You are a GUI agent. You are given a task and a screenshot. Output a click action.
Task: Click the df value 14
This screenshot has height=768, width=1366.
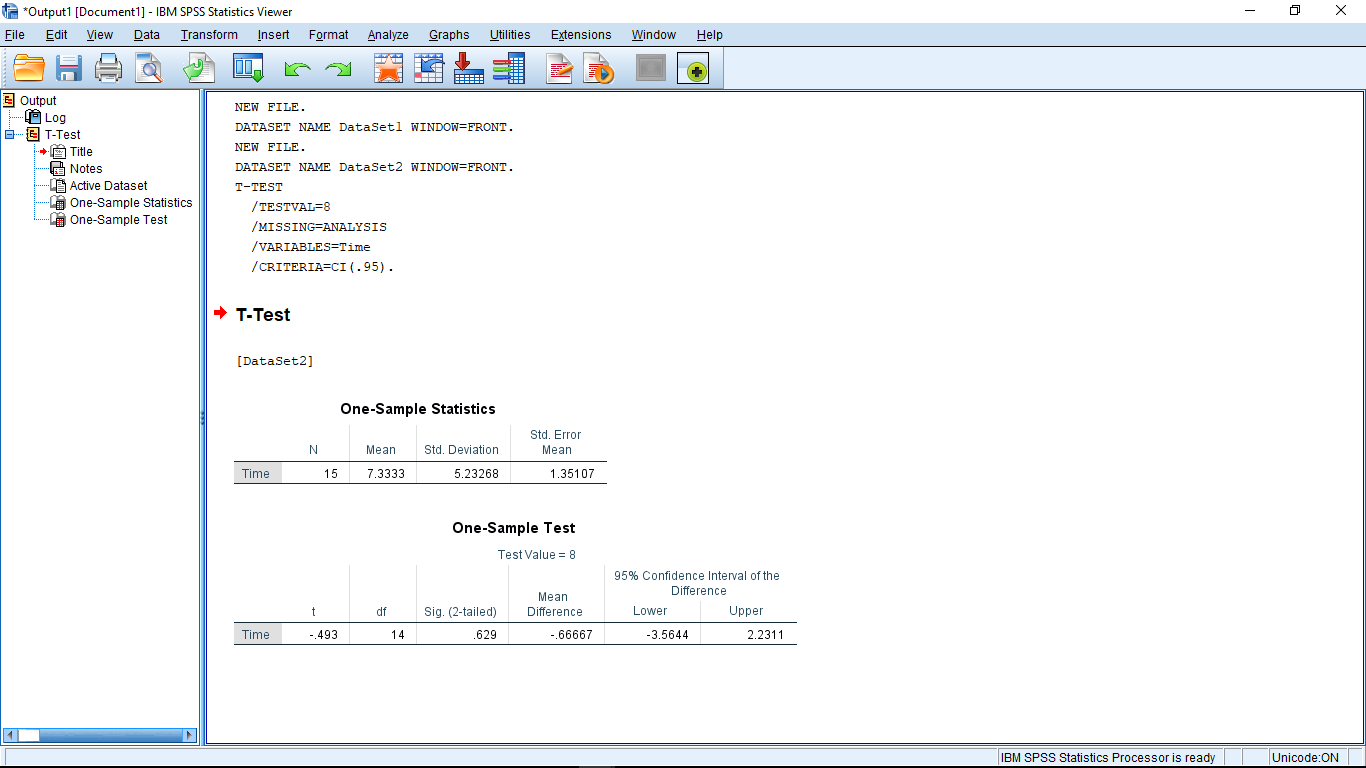point(397,635)
